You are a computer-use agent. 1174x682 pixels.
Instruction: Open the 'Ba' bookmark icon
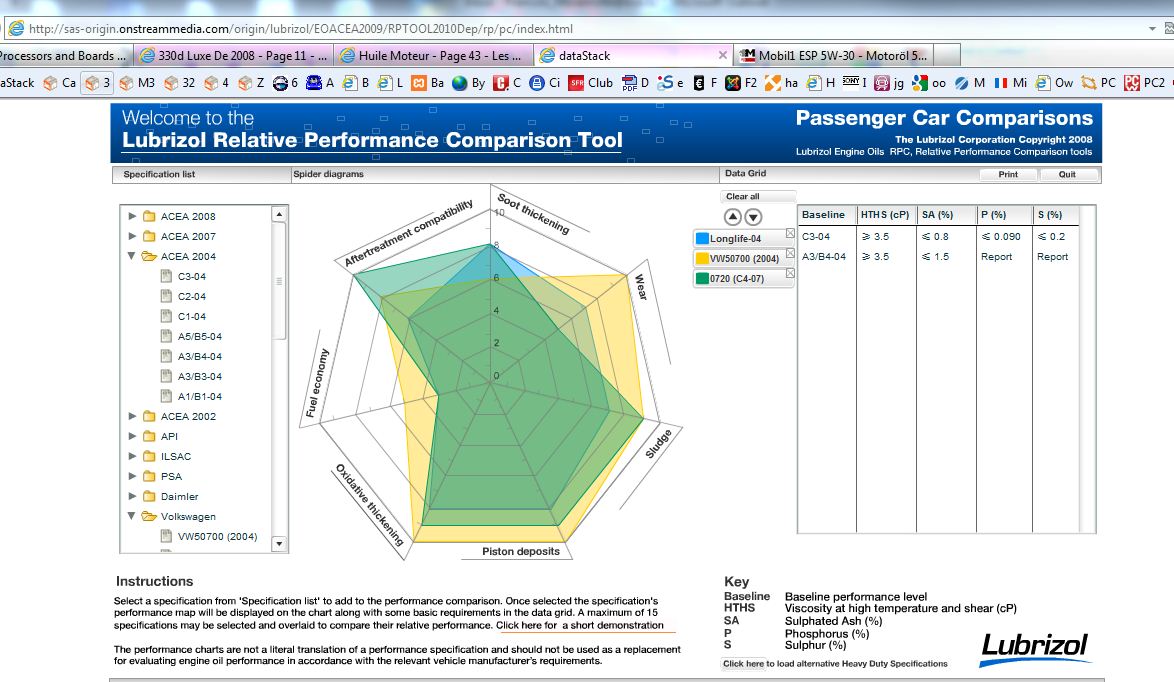[x=419, y=83]
